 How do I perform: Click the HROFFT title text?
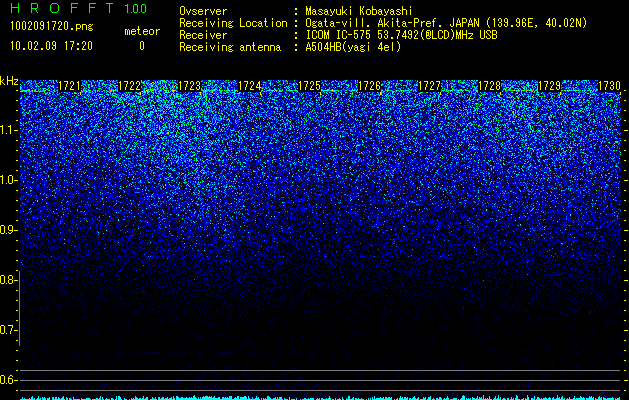pos(62,8)
